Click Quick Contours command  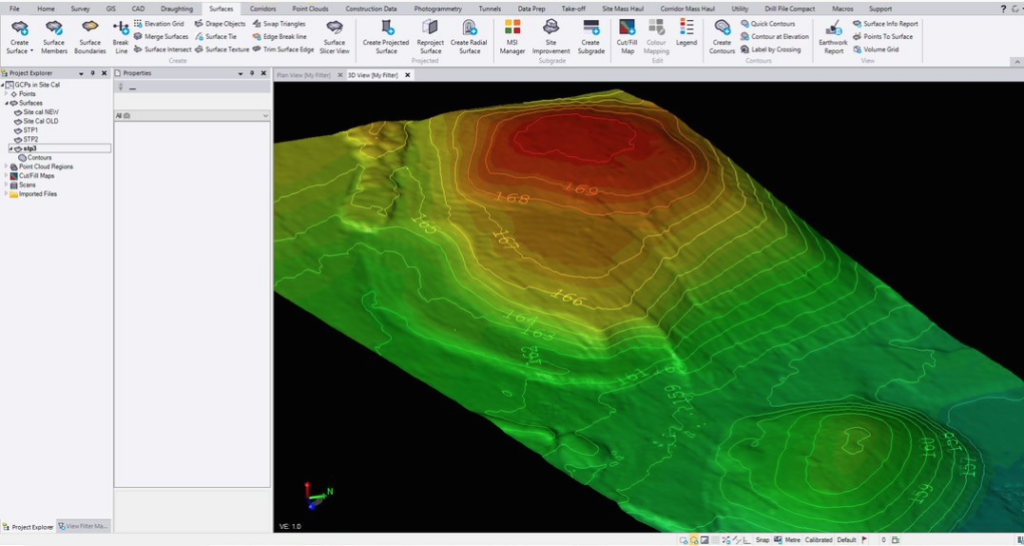pos(768,24)
